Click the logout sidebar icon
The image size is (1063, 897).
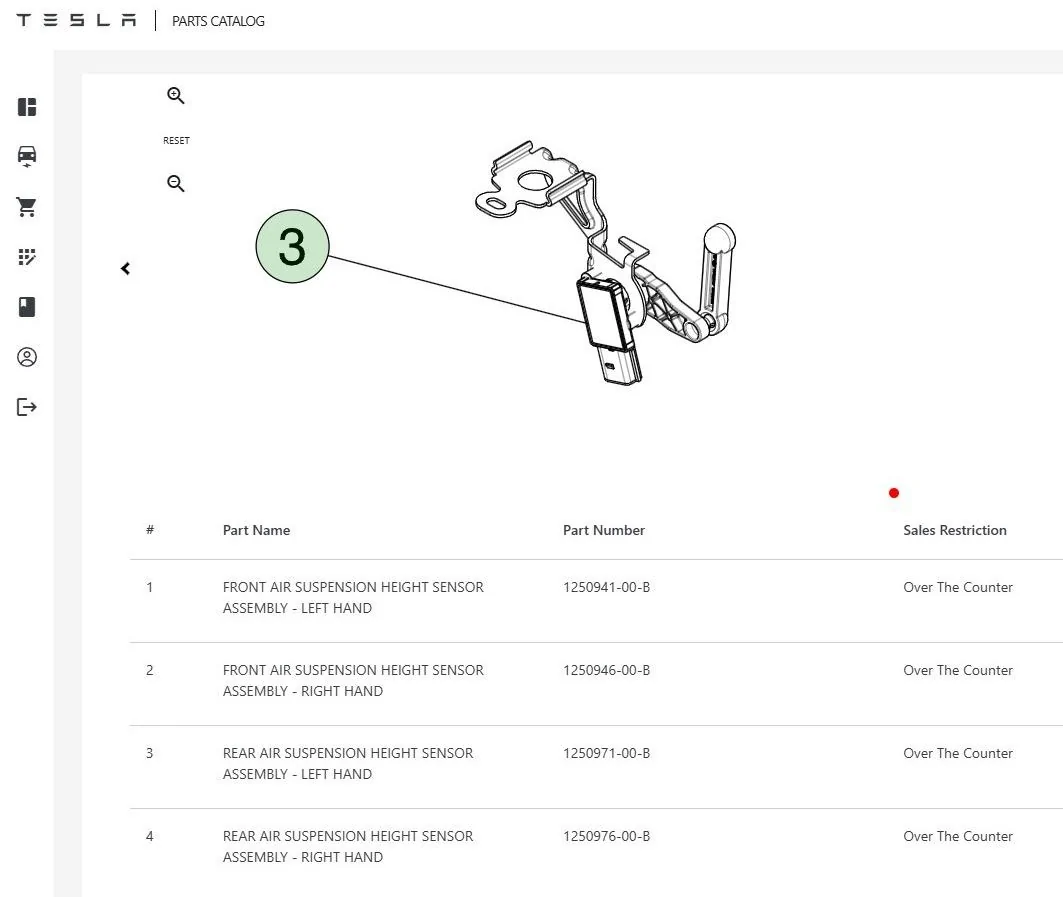tap(27, 407)
